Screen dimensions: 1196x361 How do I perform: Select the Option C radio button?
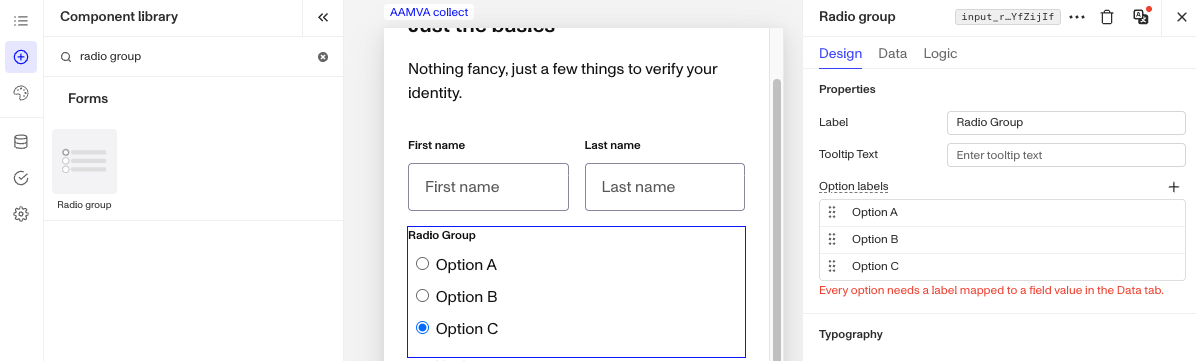pos(422,328)
